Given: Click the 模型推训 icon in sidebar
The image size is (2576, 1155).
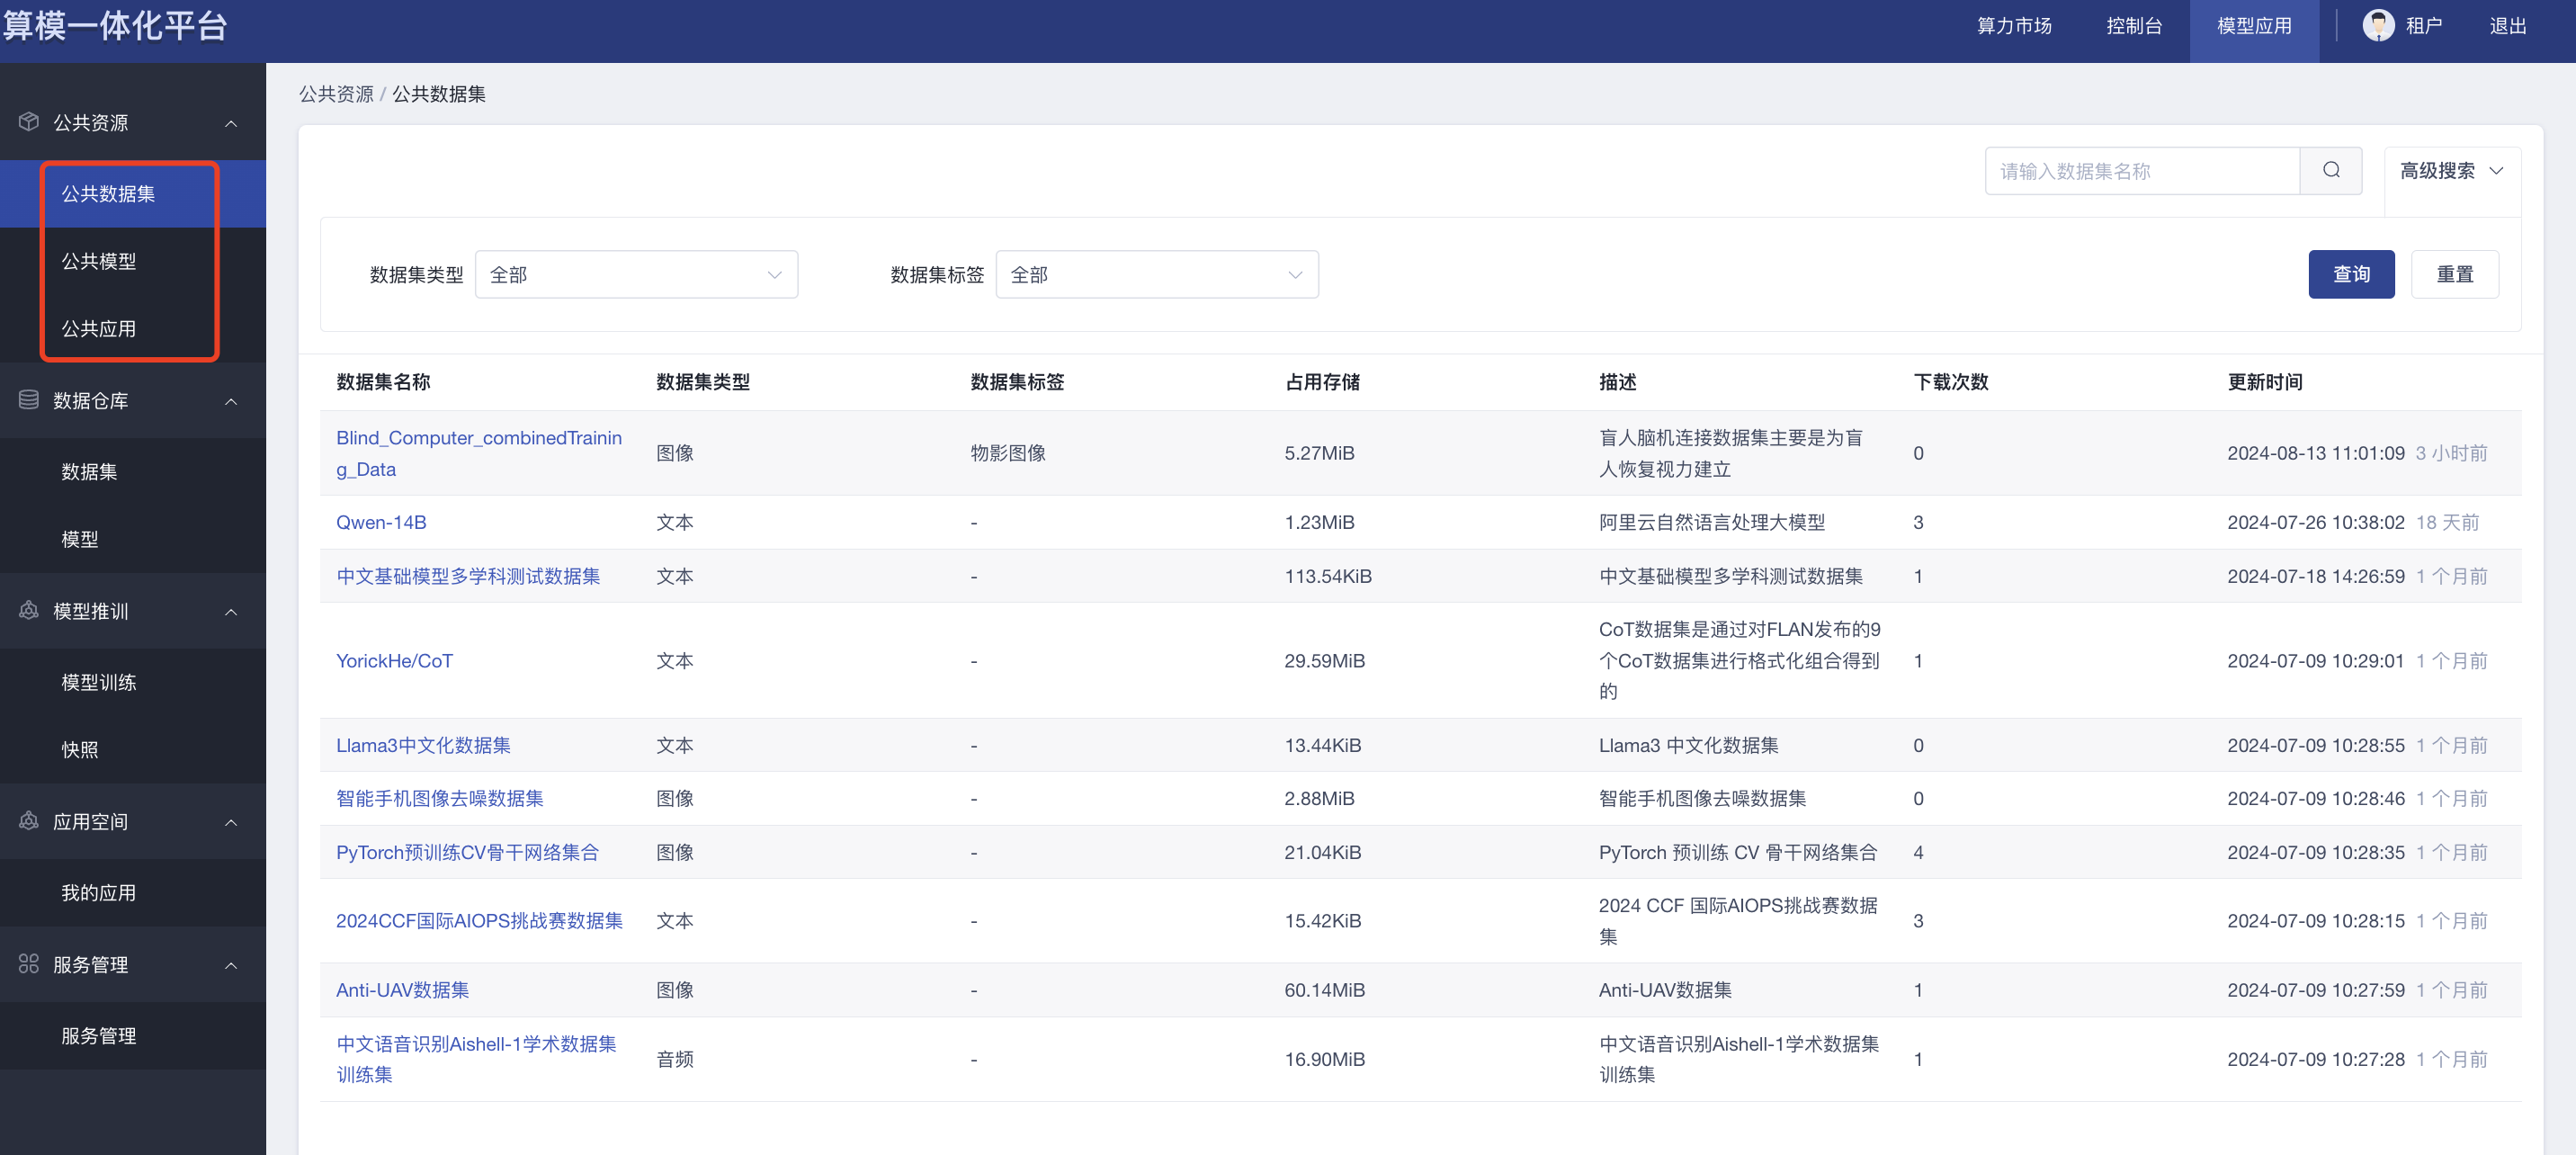Looking at the screenshot, I should tap(29, 611).
